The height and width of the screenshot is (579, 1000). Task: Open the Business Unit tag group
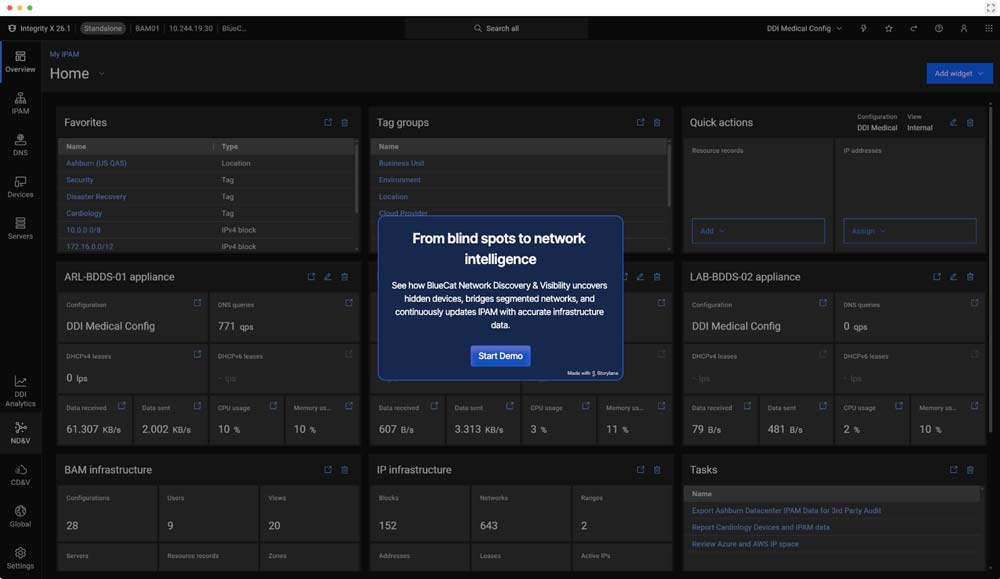(401, 163)
